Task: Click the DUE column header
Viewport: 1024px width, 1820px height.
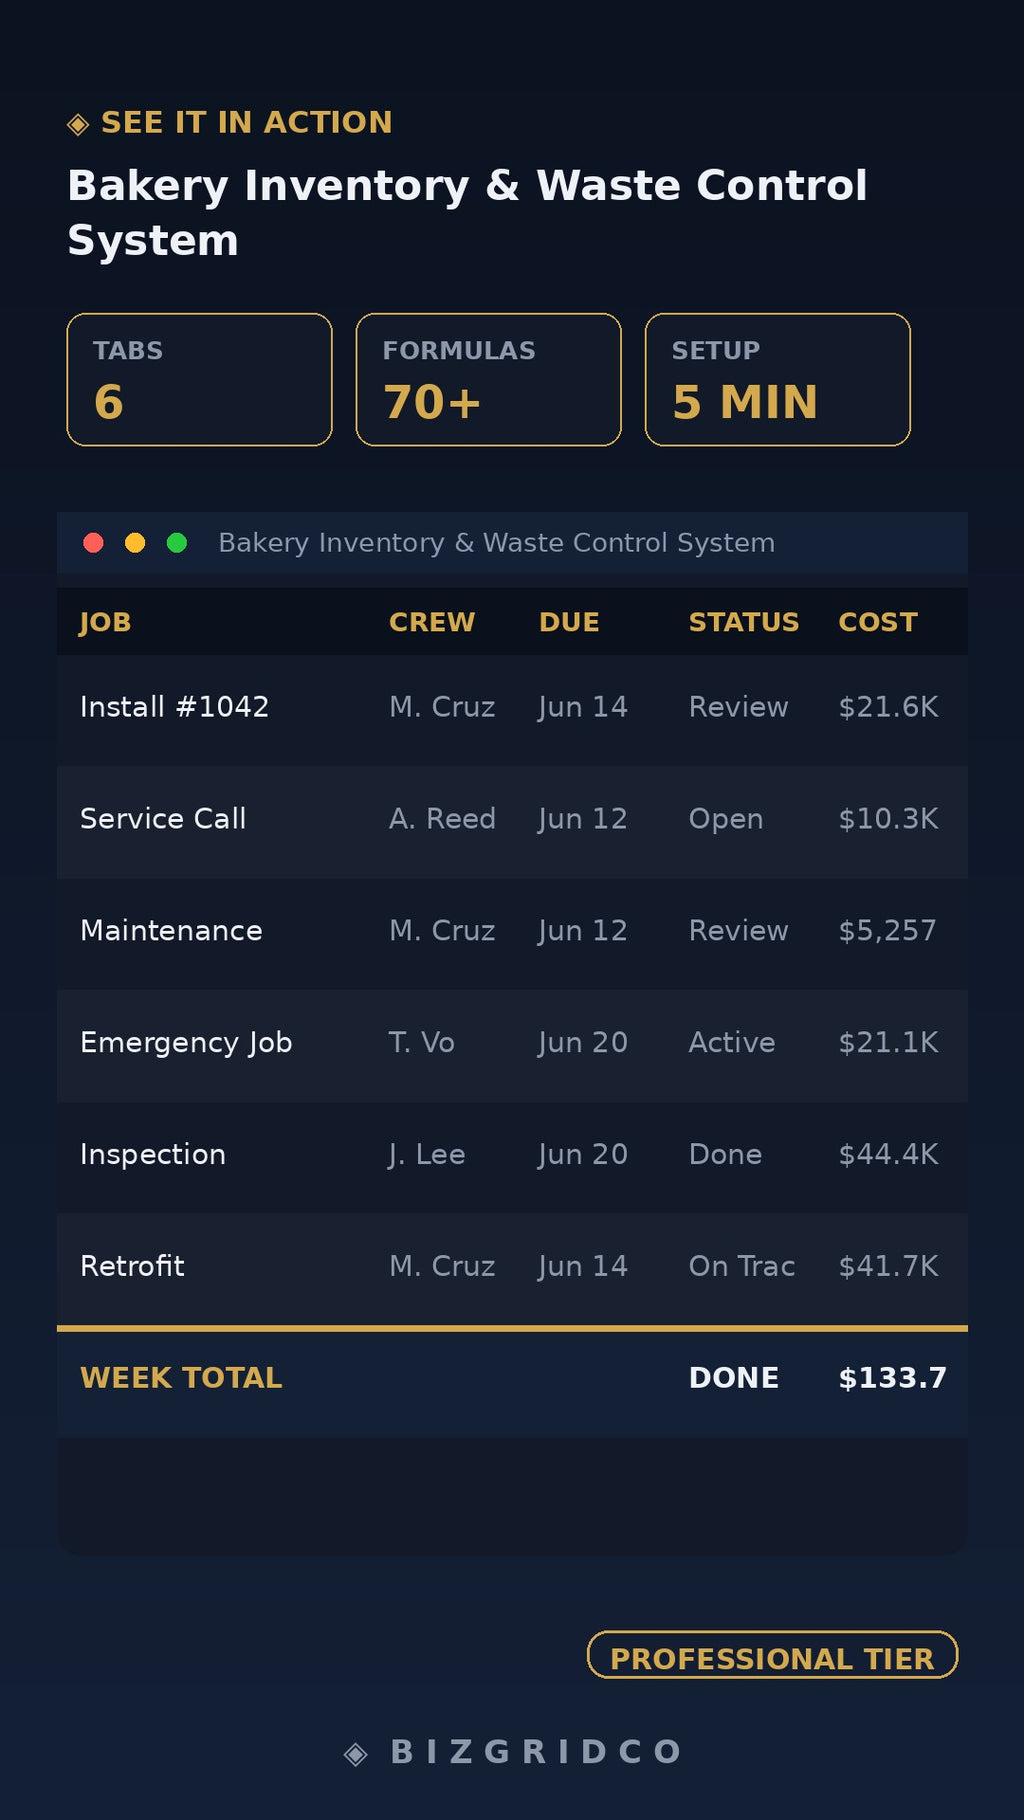Action: click(x=569, y=622)
